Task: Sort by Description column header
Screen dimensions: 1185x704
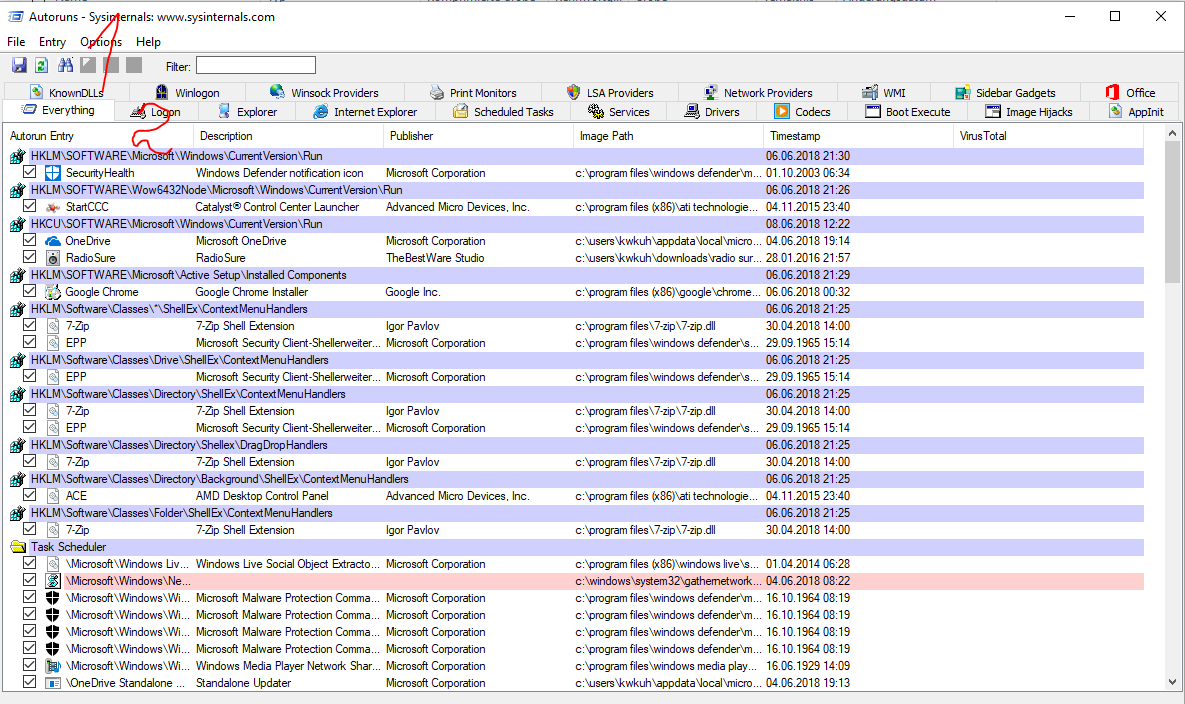Action: [288, 136]
